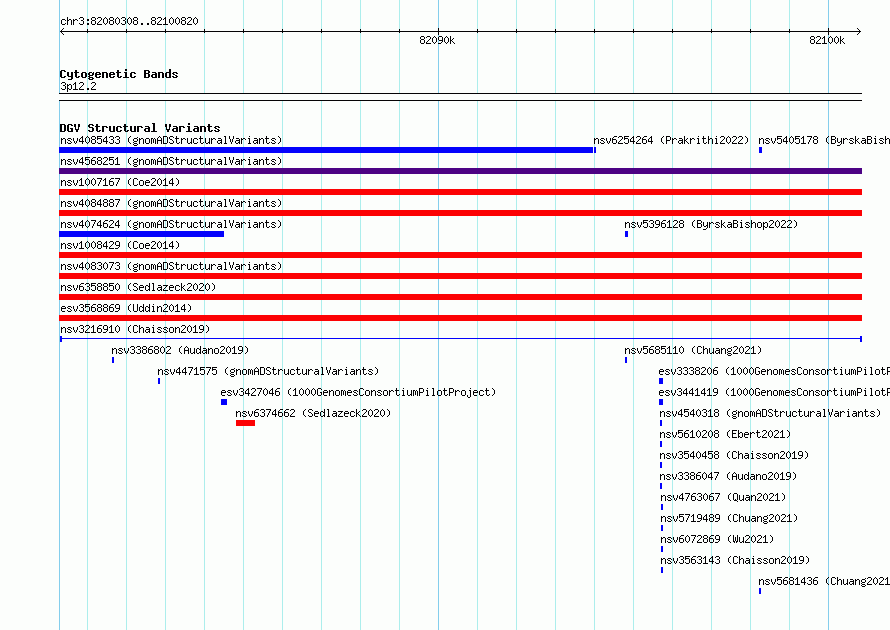The width and height of the screenshot is (890, 630).
Task: Select the nsv4568251 purple variant bar
Action: click(460, 171)
